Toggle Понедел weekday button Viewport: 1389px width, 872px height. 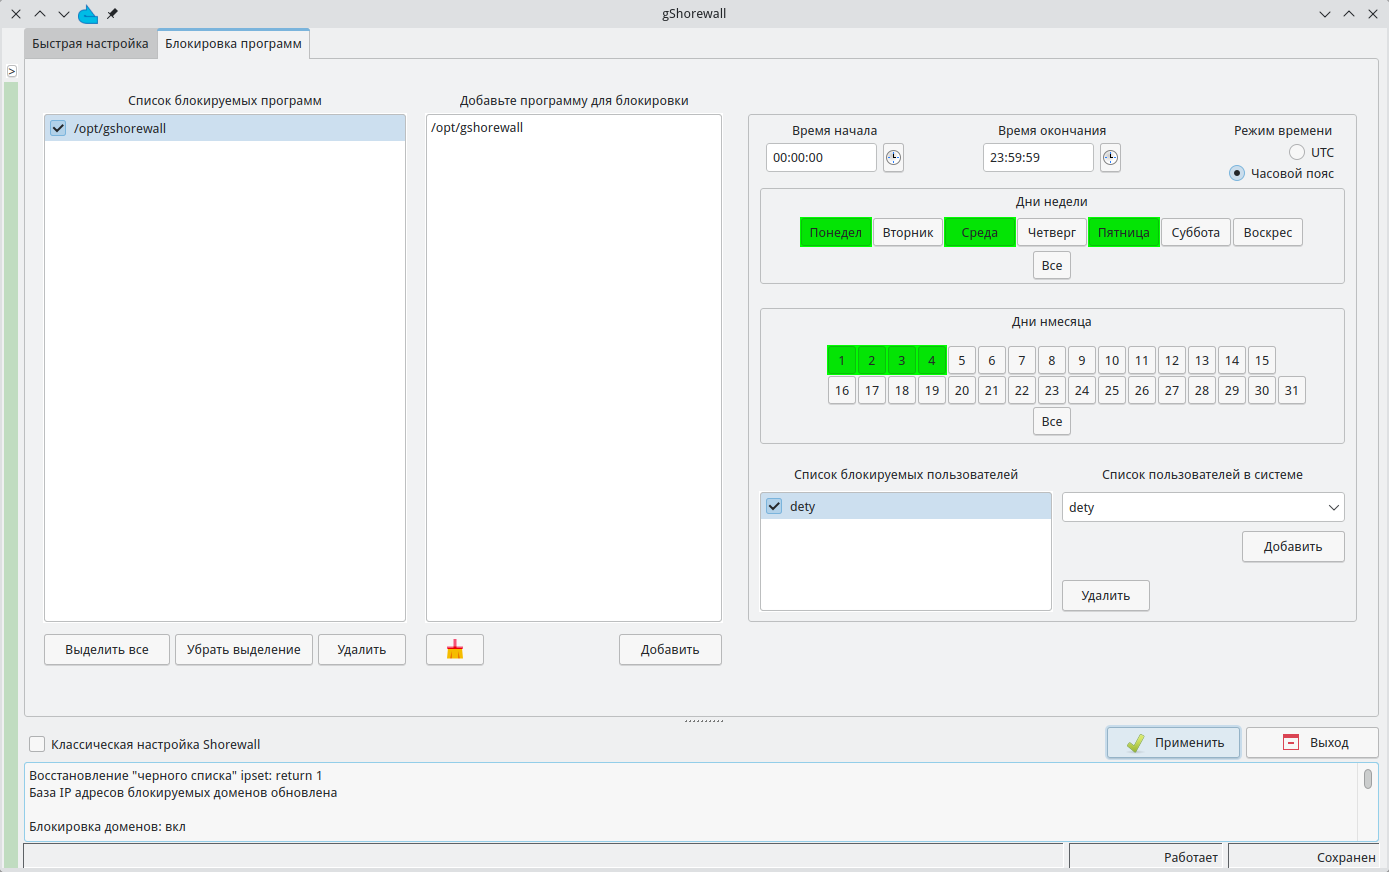[x=836, y=233]
